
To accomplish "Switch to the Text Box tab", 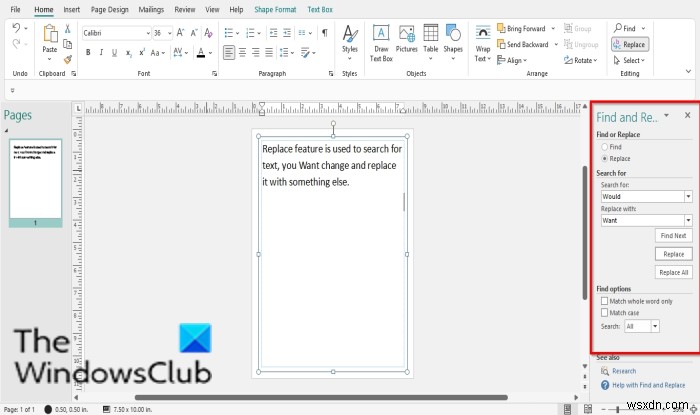I will [320, 9].
